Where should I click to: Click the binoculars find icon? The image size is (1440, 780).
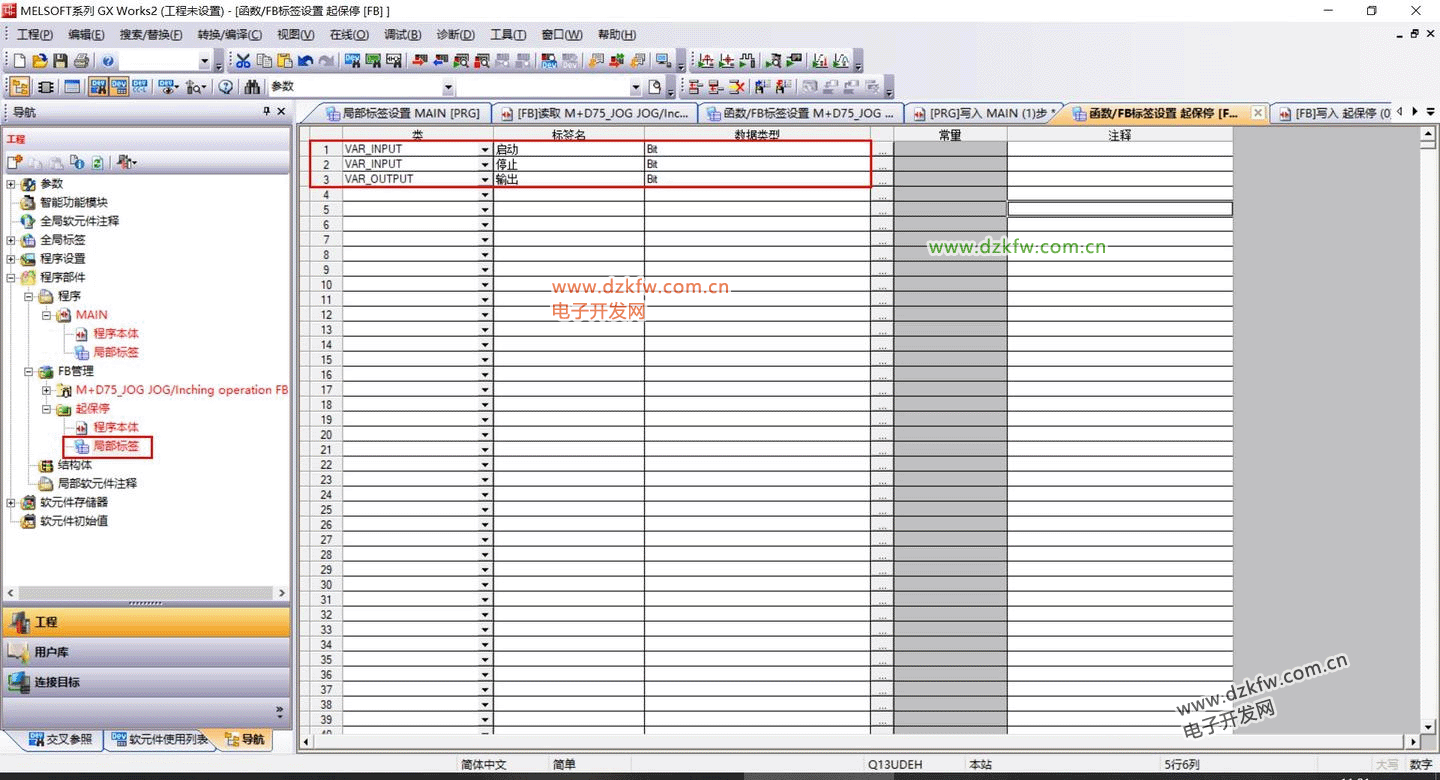click(252, 87)
